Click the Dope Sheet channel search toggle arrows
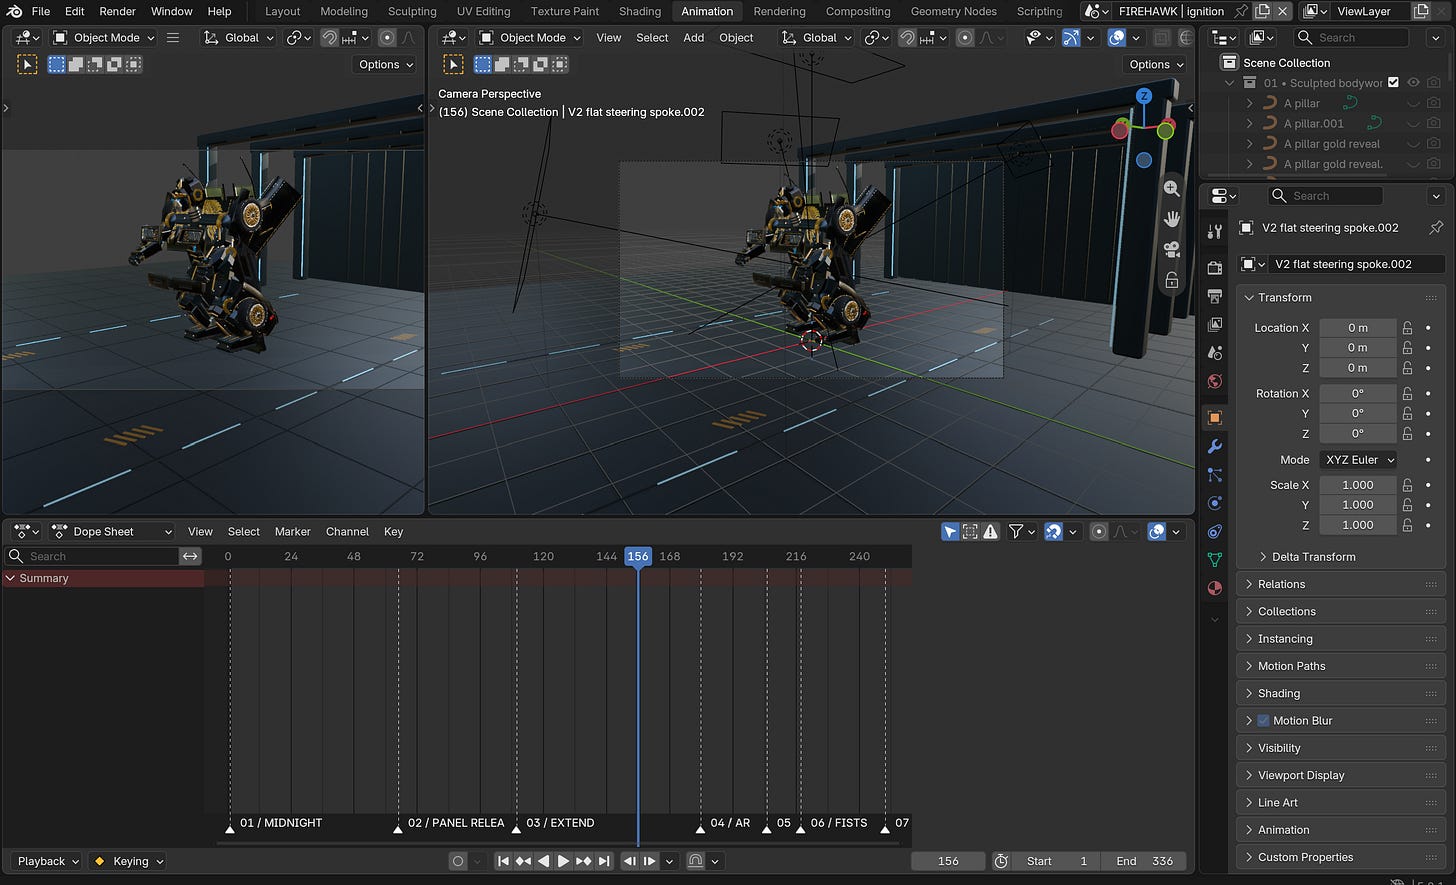Screen dimensions: 1456x885 pos(190,556)
